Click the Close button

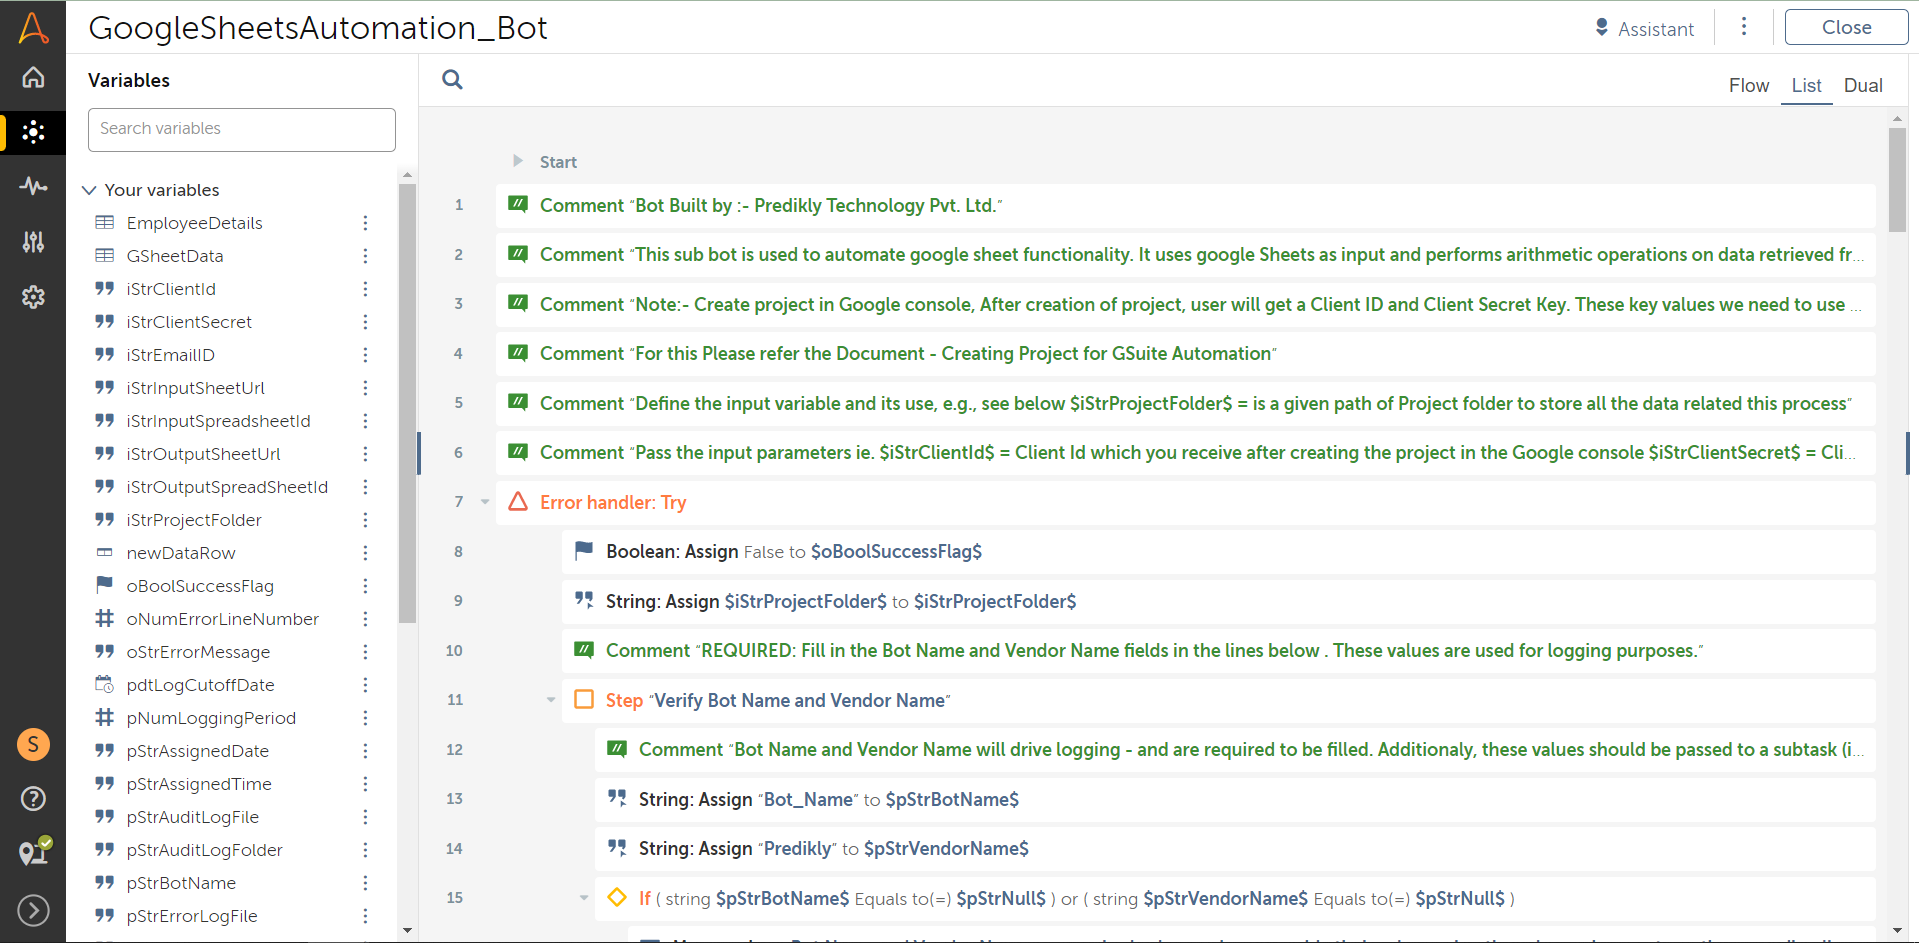point(1845,28)
